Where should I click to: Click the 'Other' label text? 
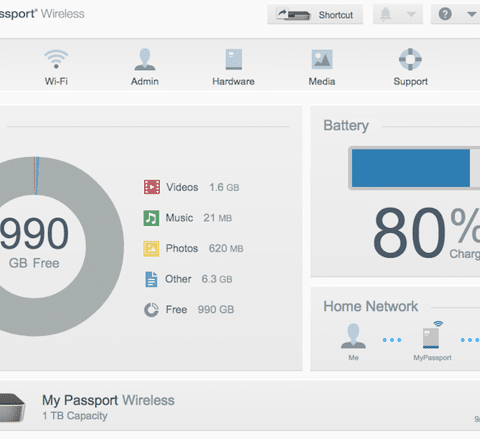click(178, 279)
